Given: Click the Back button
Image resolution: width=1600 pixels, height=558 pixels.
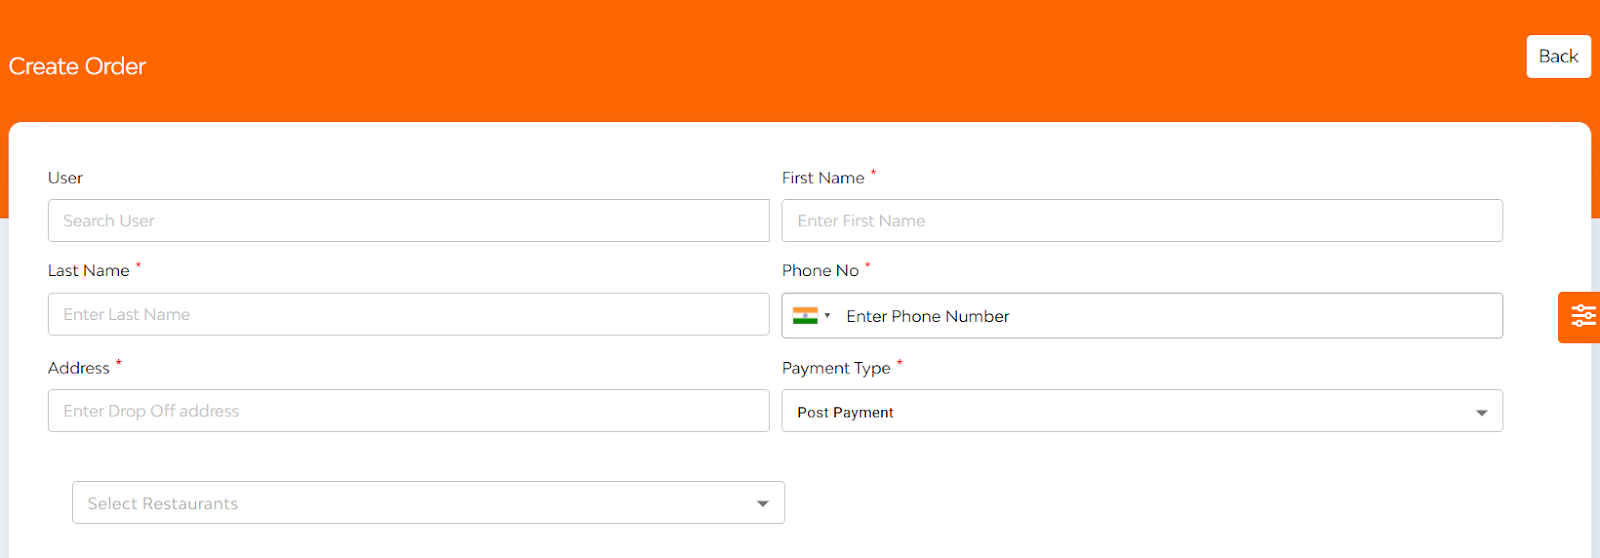Looking at the screenshot, I should pos(1558,57).
